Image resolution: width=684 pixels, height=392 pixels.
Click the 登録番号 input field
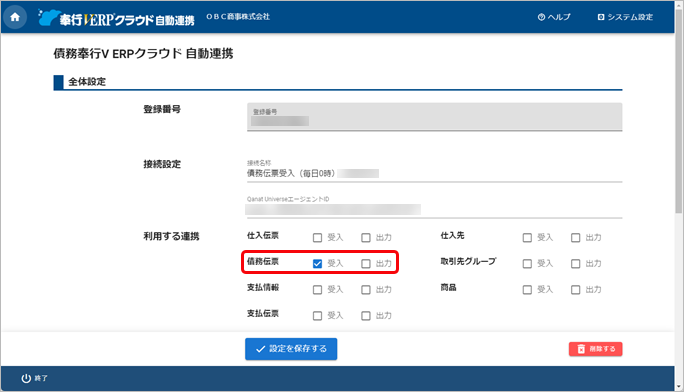434,116
